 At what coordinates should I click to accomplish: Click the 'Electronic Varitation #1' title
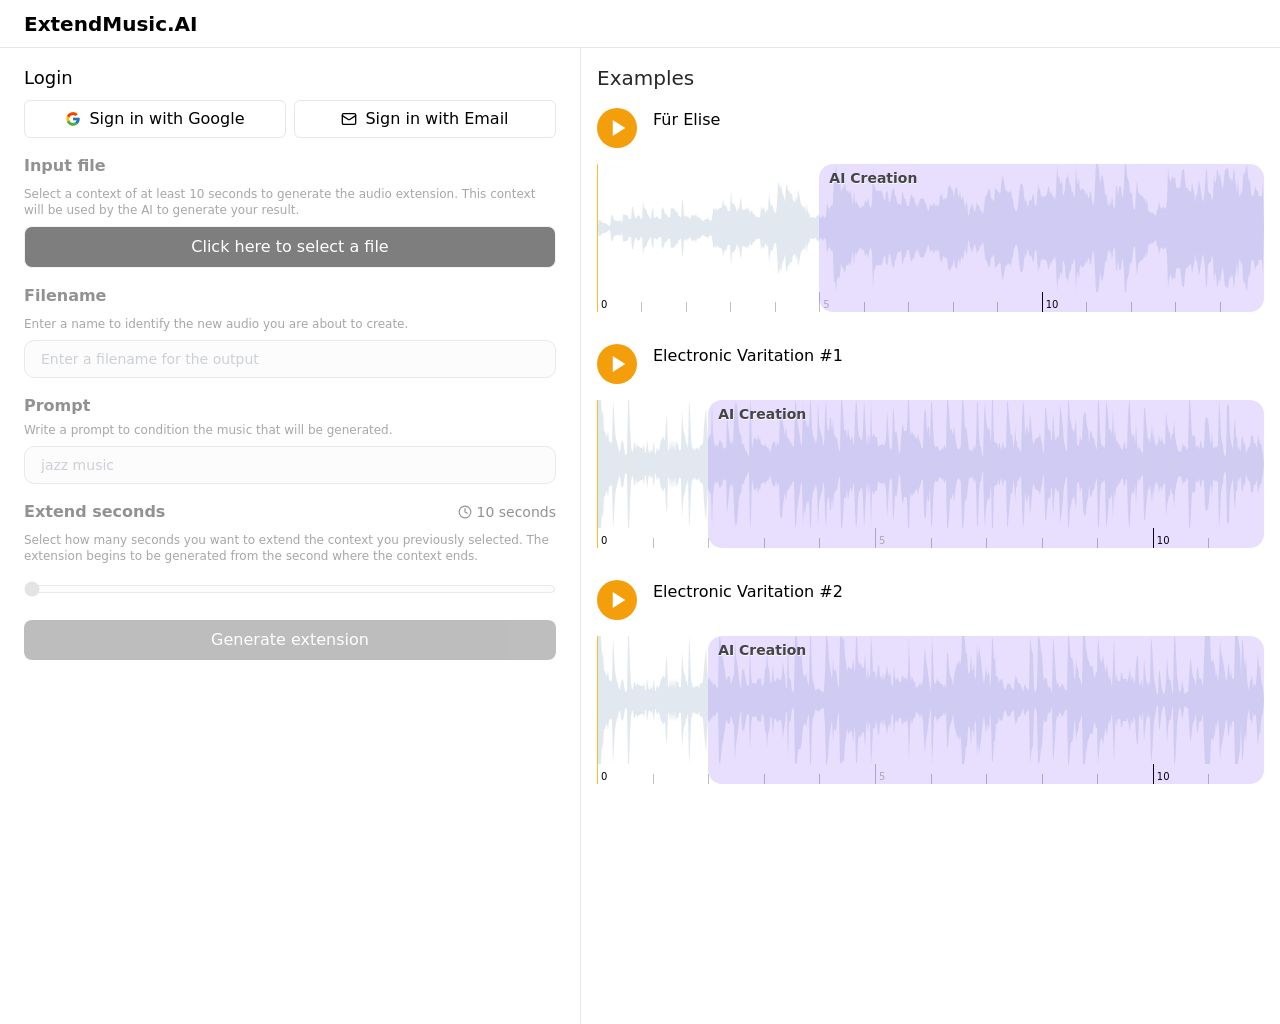[748, 355]
